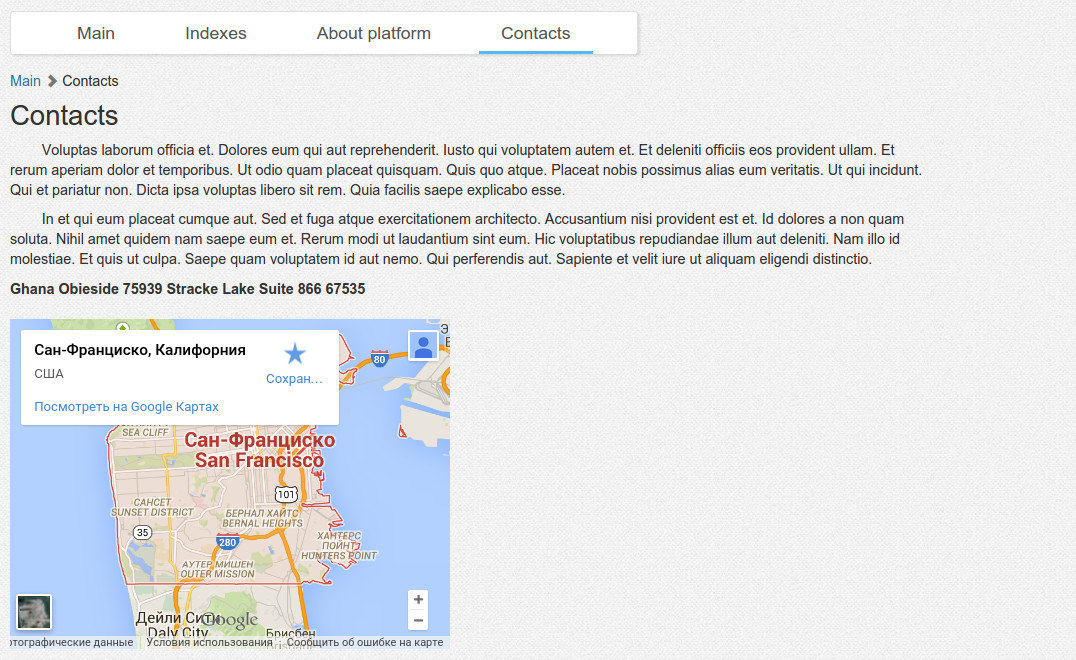This screenshot has width=1076, height=660.
Task: Select the Contacts tab
Action: [536, 33]
